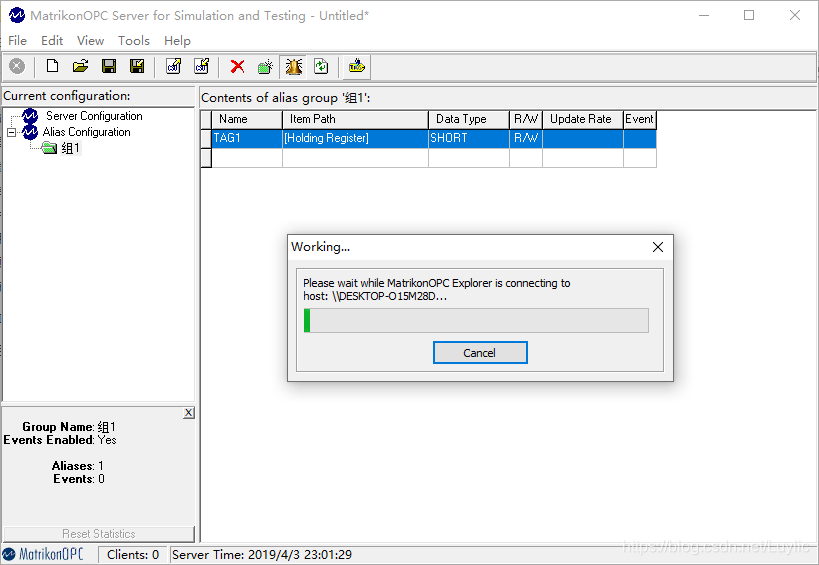Click the 组1 green folder icon

(49, 149)
